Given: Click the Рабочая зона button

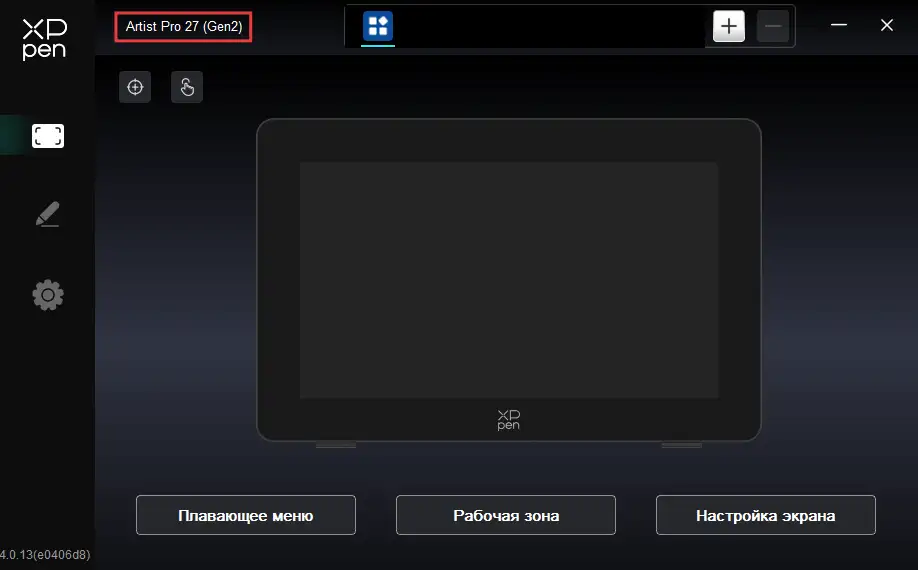Looking at the screenshot, I should pos(506,515).
